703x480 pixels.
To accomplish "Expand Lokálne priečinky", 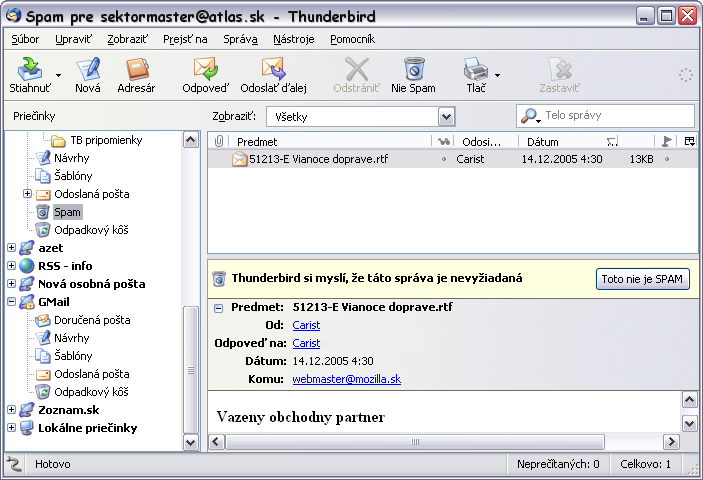I will pos(12,428).
